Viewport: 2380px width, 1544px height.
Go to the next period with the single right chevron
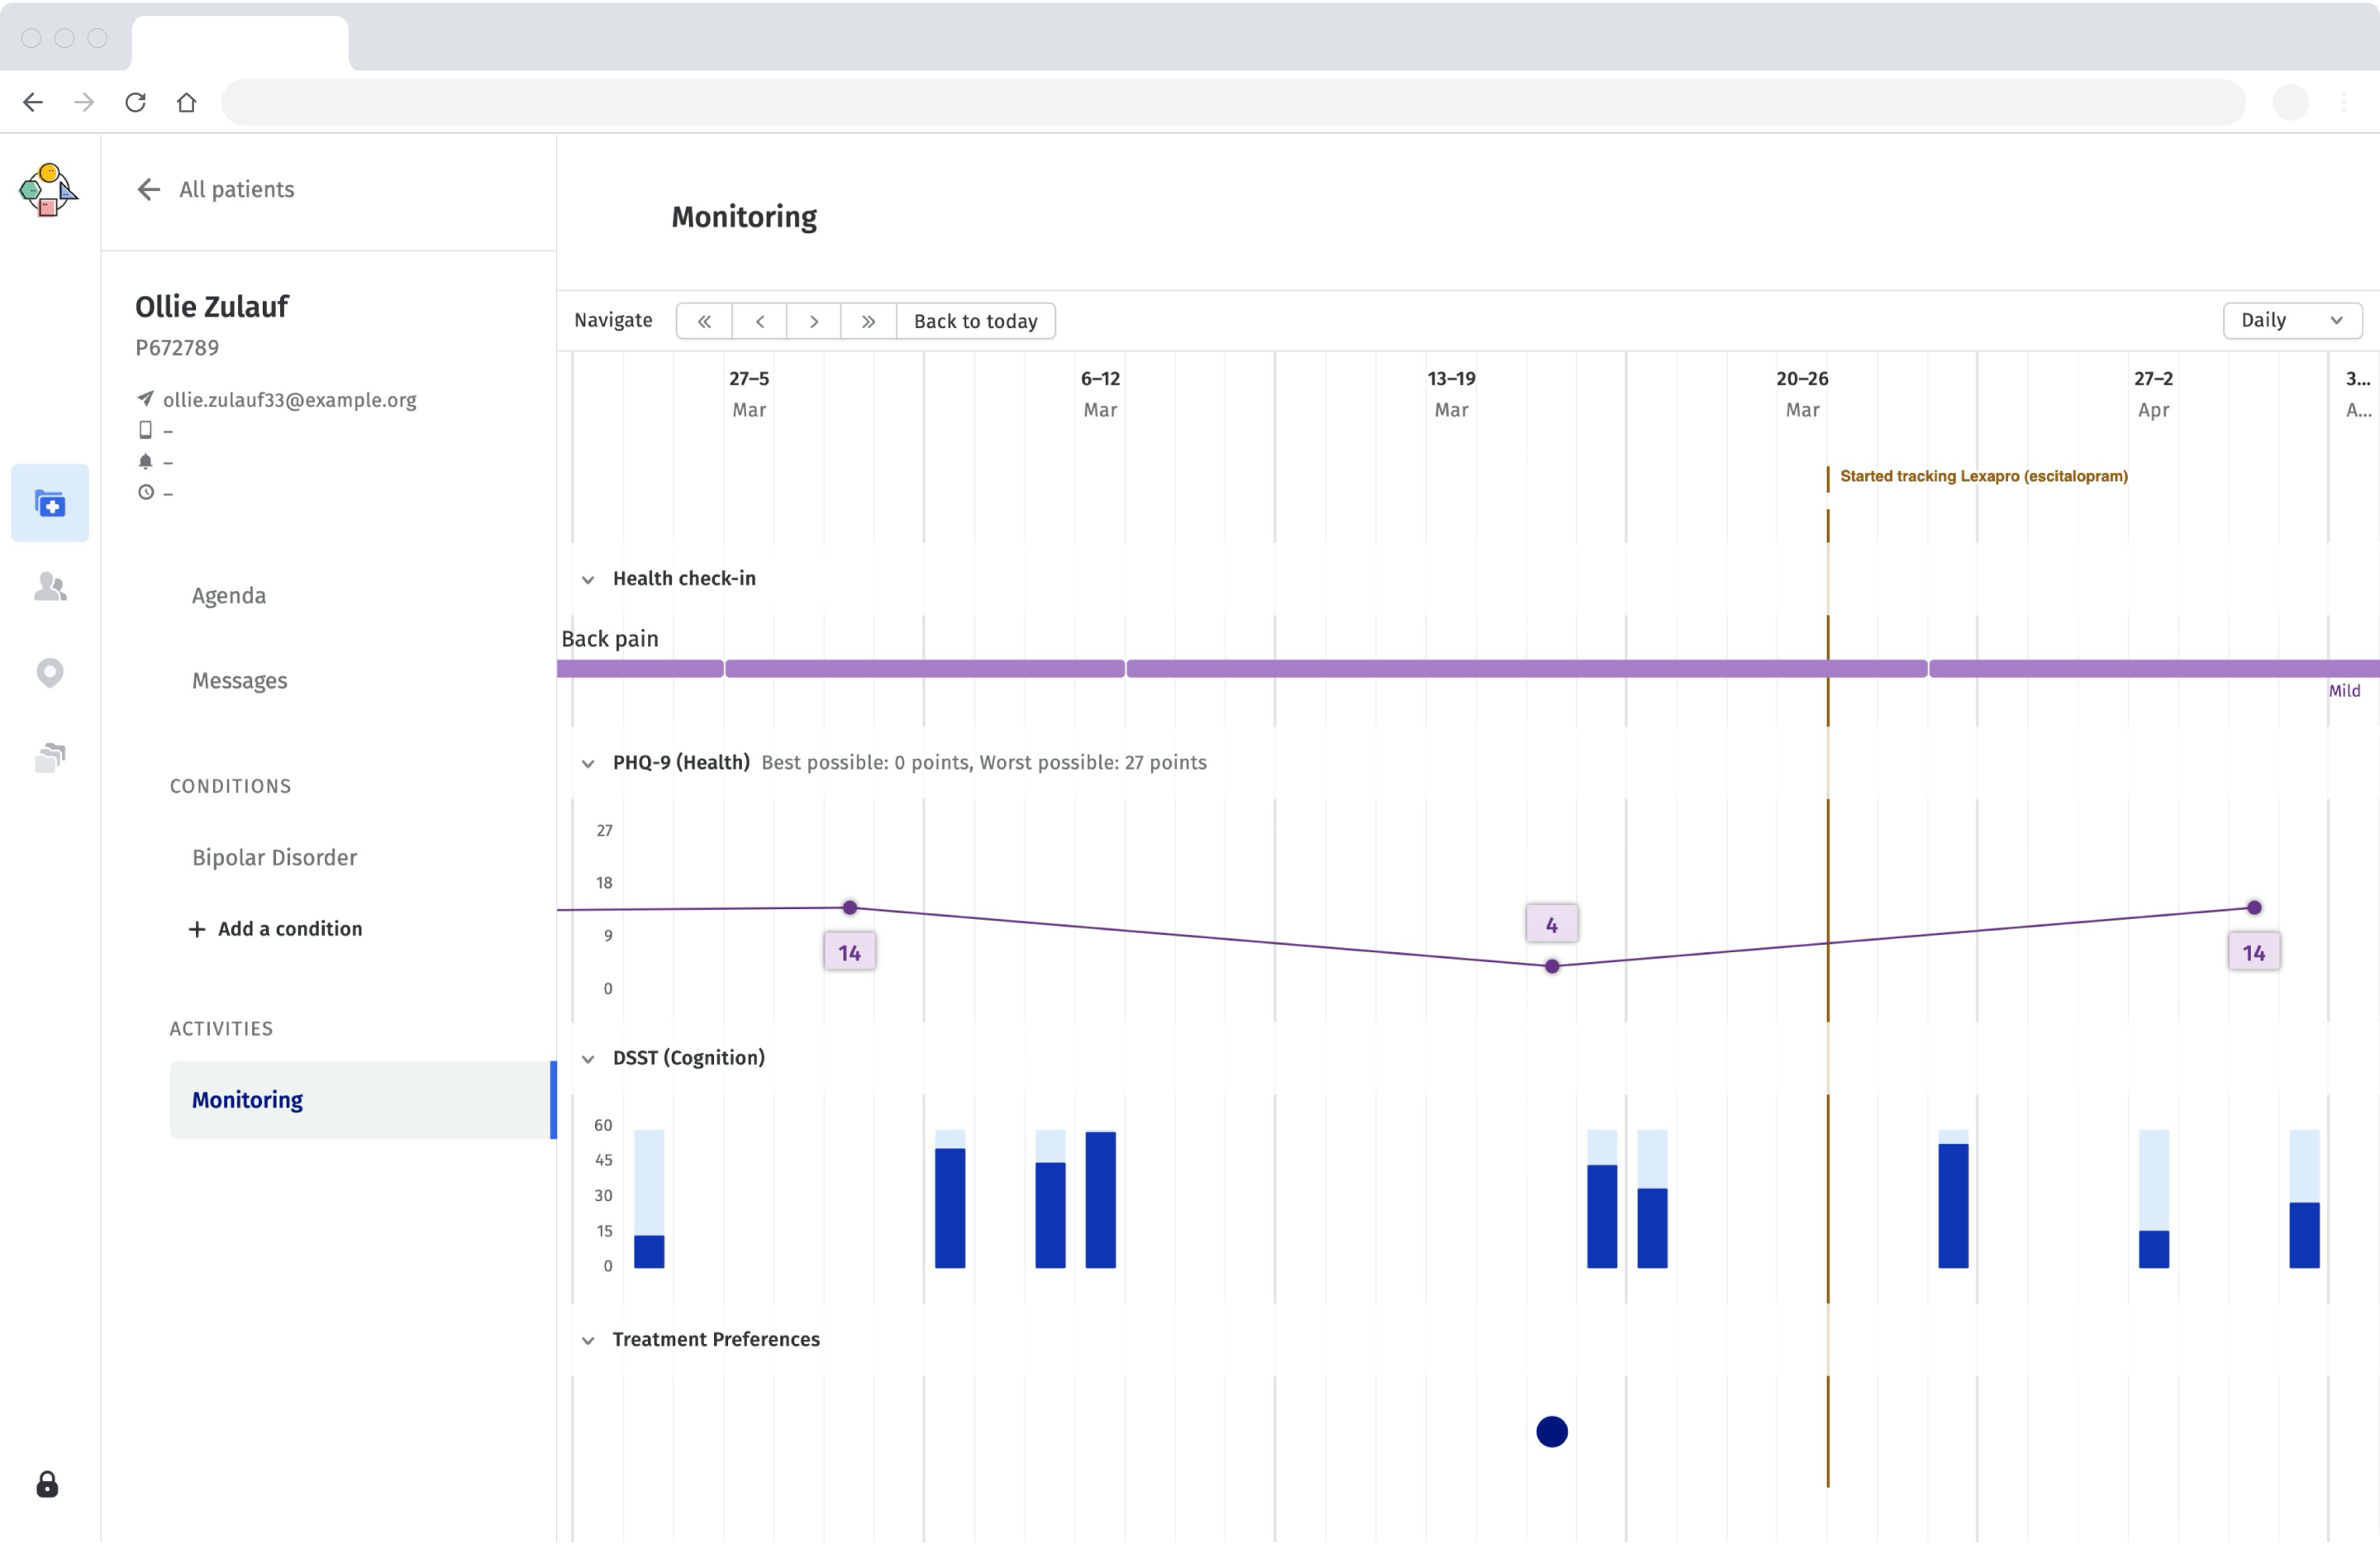click(x=814, y=321)
